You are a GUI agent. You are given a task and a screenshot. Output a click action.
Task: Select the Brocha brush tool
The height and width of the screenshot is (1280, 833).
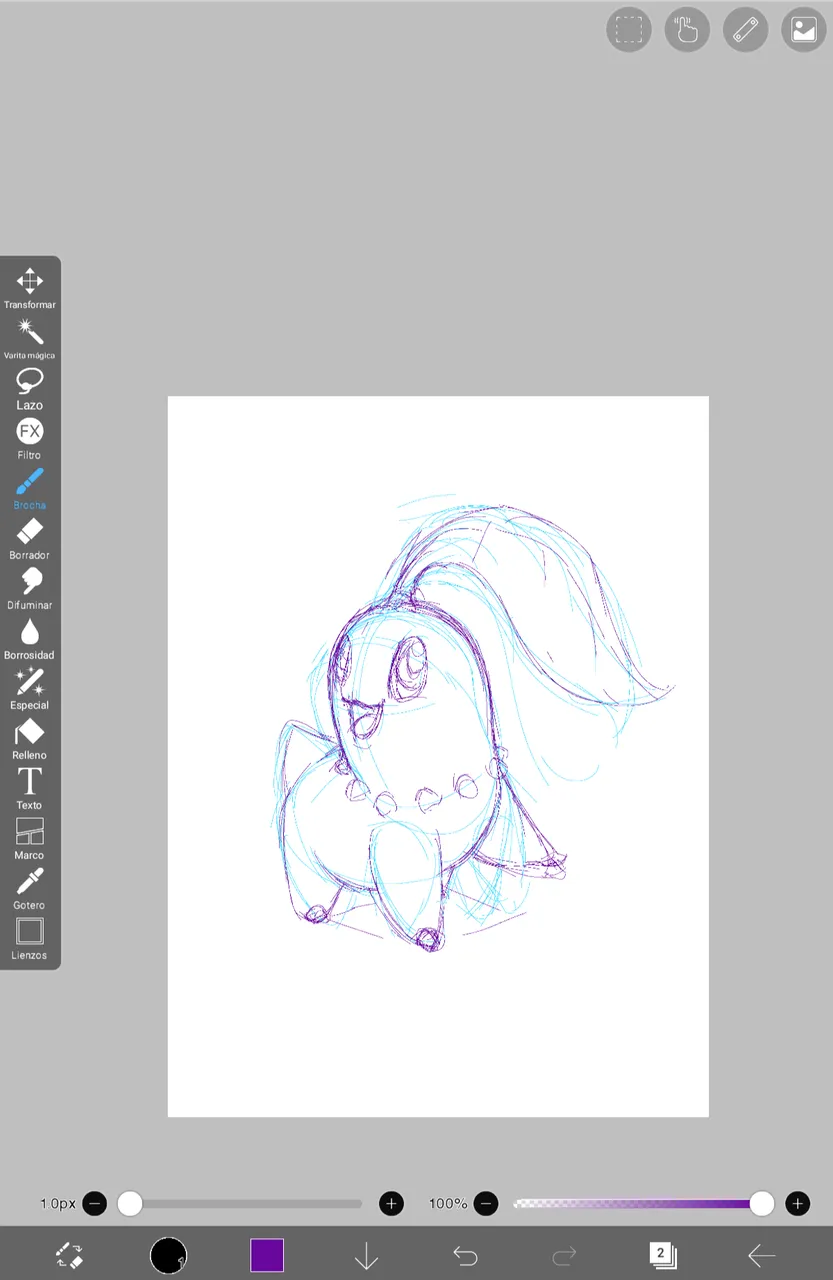pyautogui.click(x=29, y=488)
